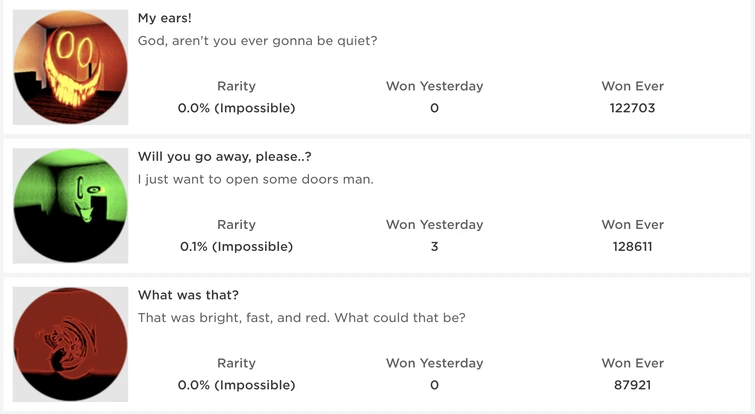The width and height of the screenshot is (755, 414).
Task: Click the Won Yesterday value of 3
Action: (x=434, y=246)
